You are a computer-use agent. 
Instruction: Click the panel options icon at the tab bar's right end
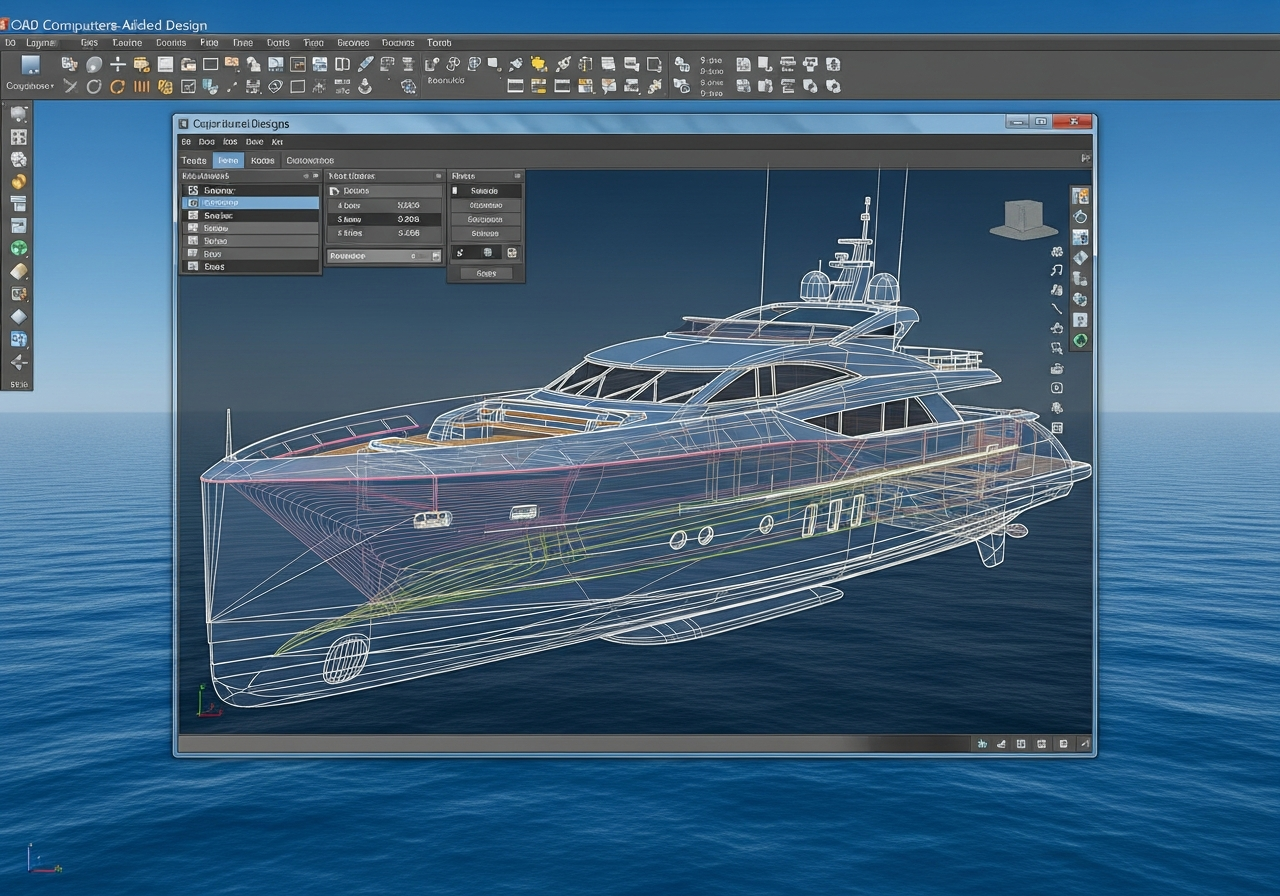tap(1086, 158)
